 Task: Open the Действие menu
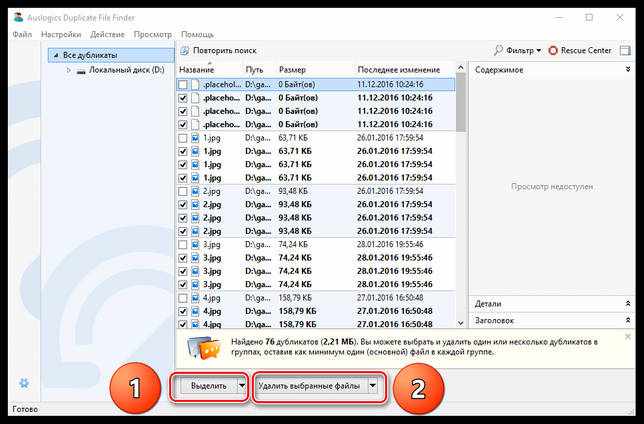[107, 35]
